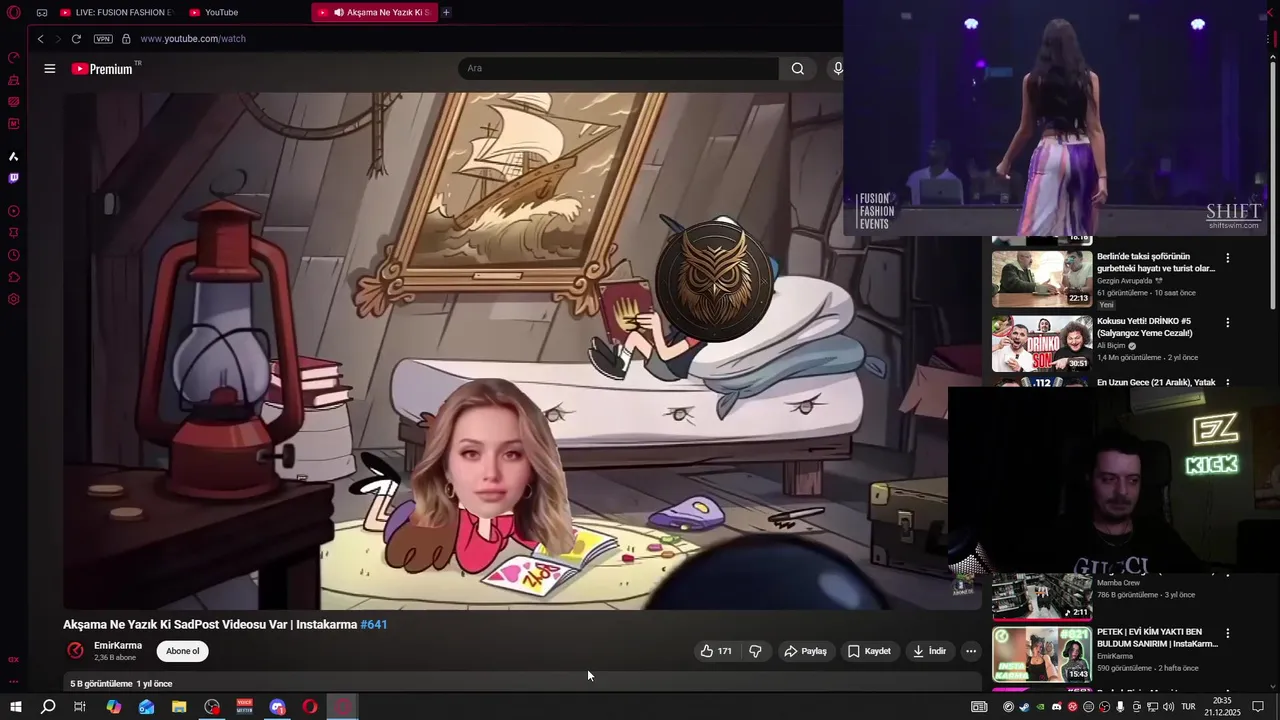Open options for Berlin taksi video
The height and width of the screenshot is (720, 1280).
coord(1227,258)
